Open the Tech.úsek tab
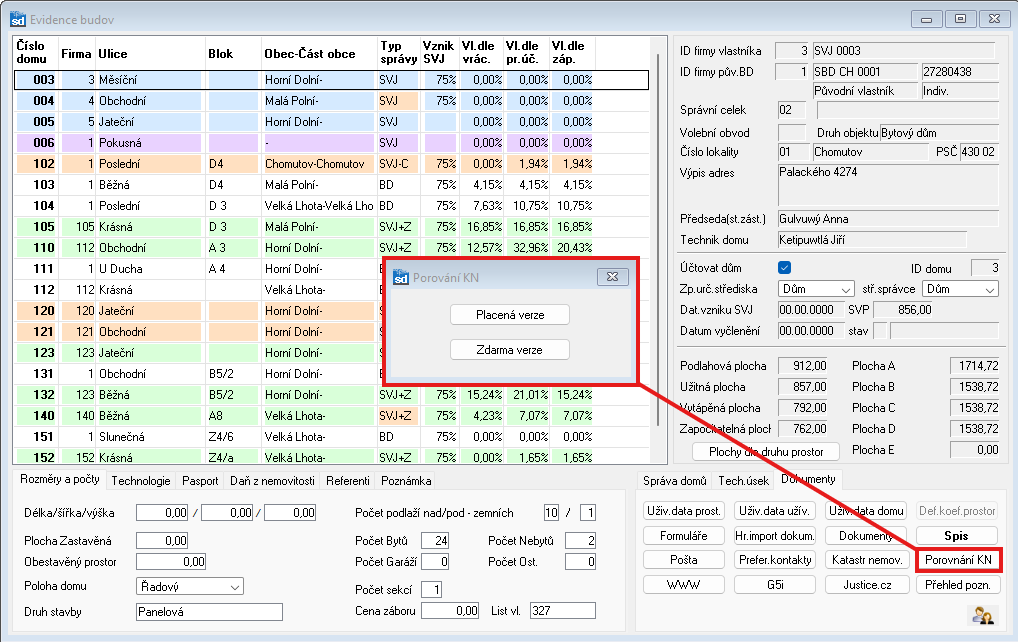 tap(743, 480)
